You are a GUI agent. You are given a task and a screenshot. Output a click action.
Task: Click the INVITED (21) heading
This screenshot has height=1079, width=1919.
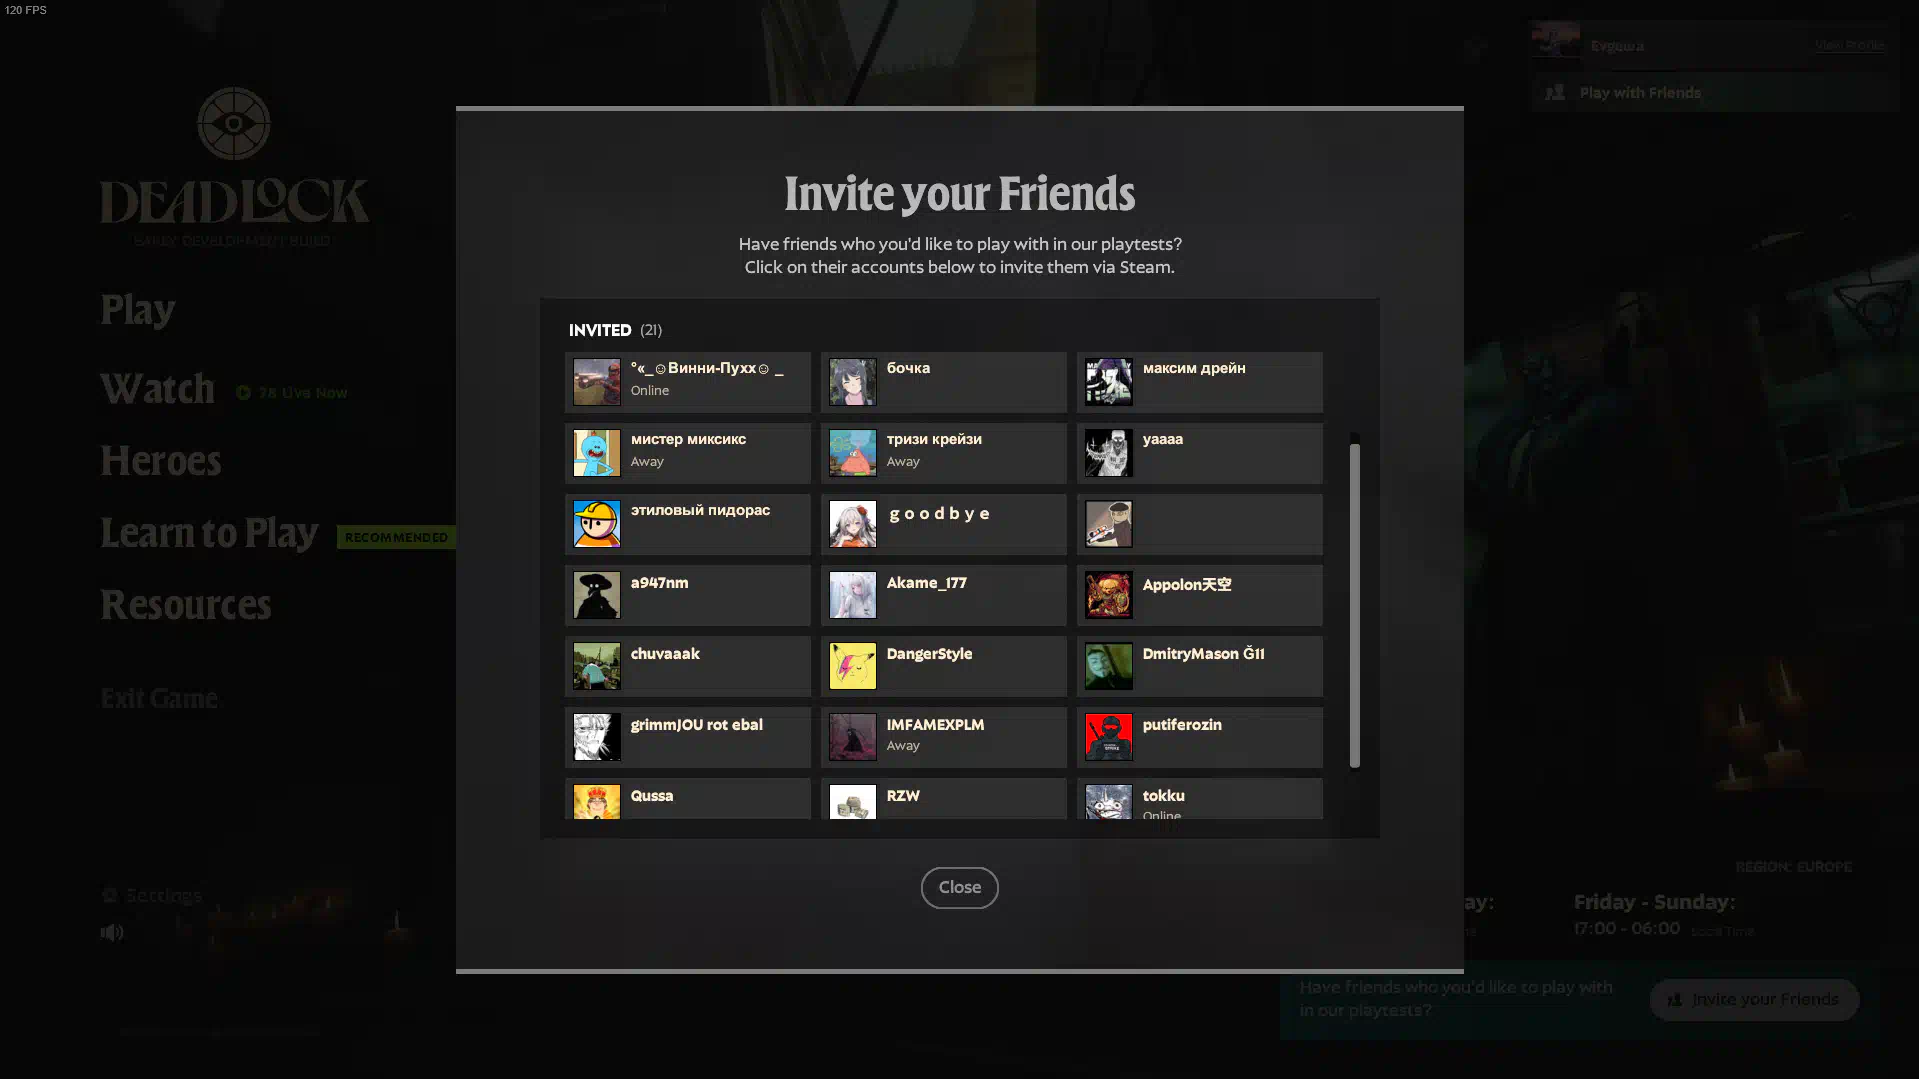click(615, 330)
